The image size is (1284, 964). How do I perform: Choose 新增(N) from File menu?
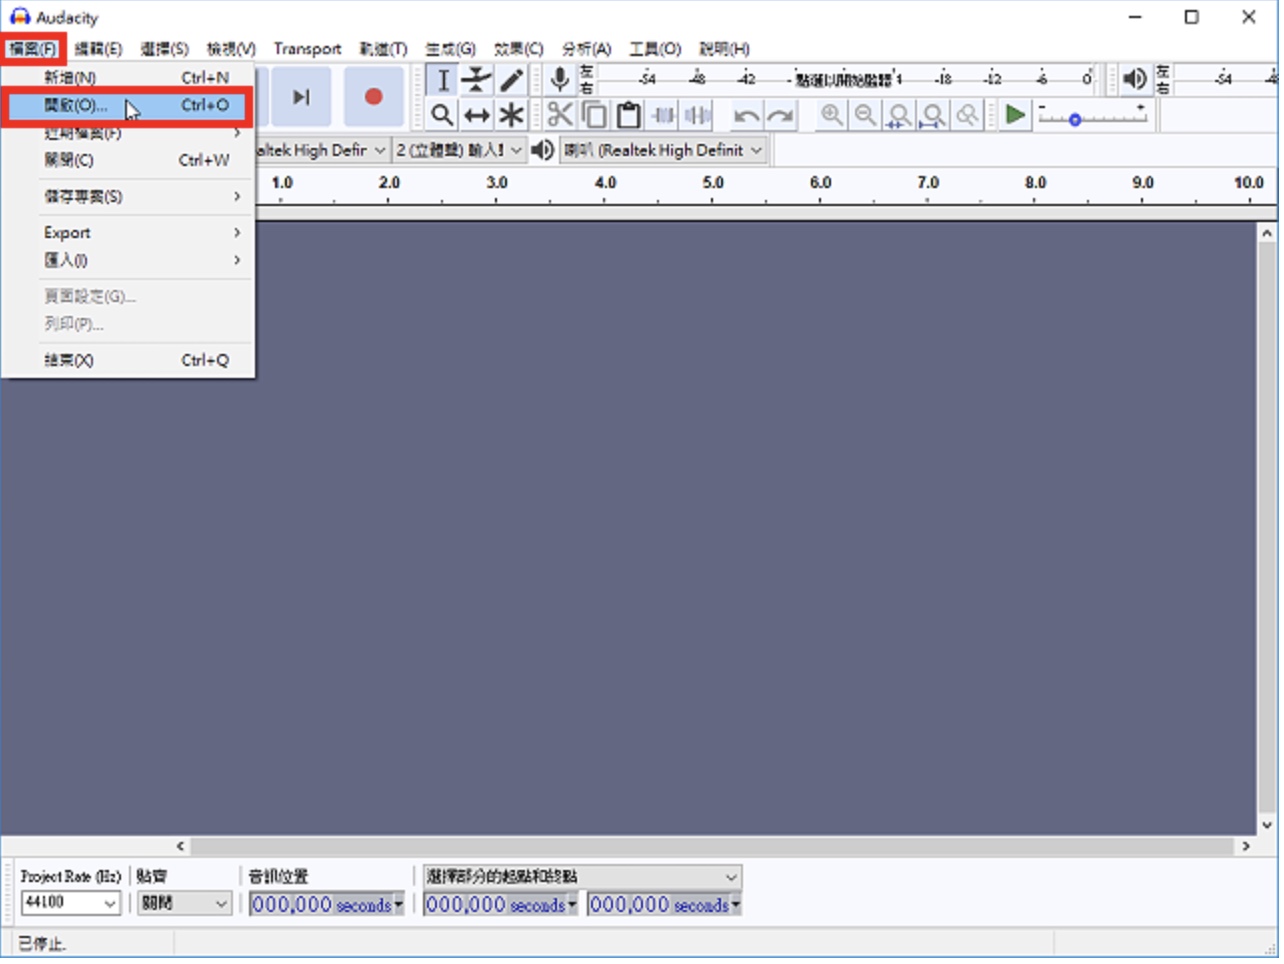click(x=128, y=77)
